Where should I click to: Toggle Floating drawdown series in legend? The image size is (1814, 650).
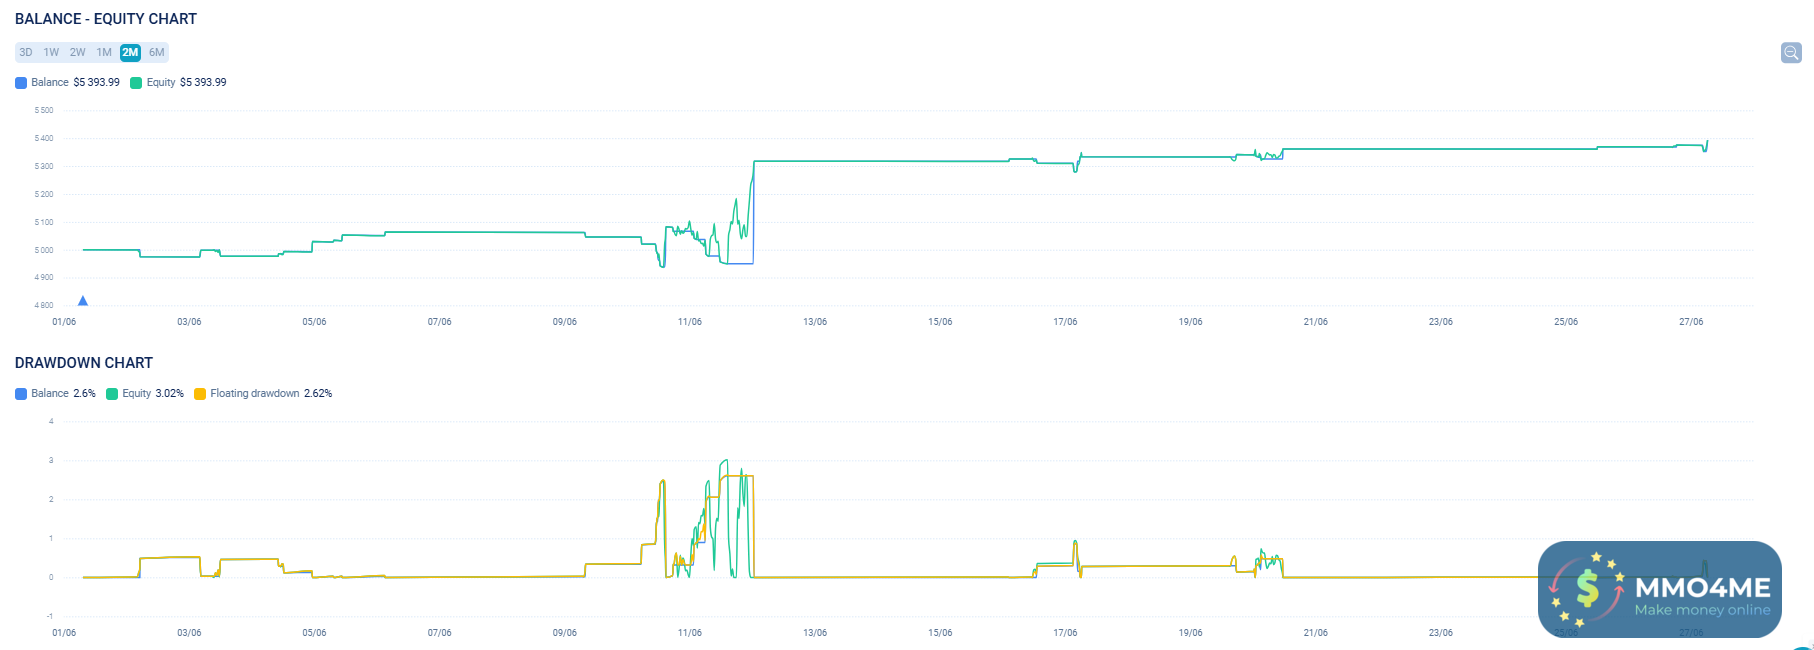pyautogui.click(x=200, y=394)
